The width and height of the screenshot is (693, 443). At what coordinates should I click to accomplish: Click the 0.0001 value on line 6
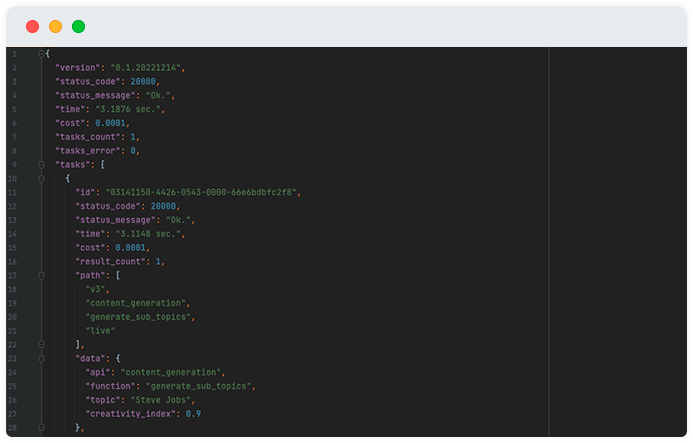110,123
